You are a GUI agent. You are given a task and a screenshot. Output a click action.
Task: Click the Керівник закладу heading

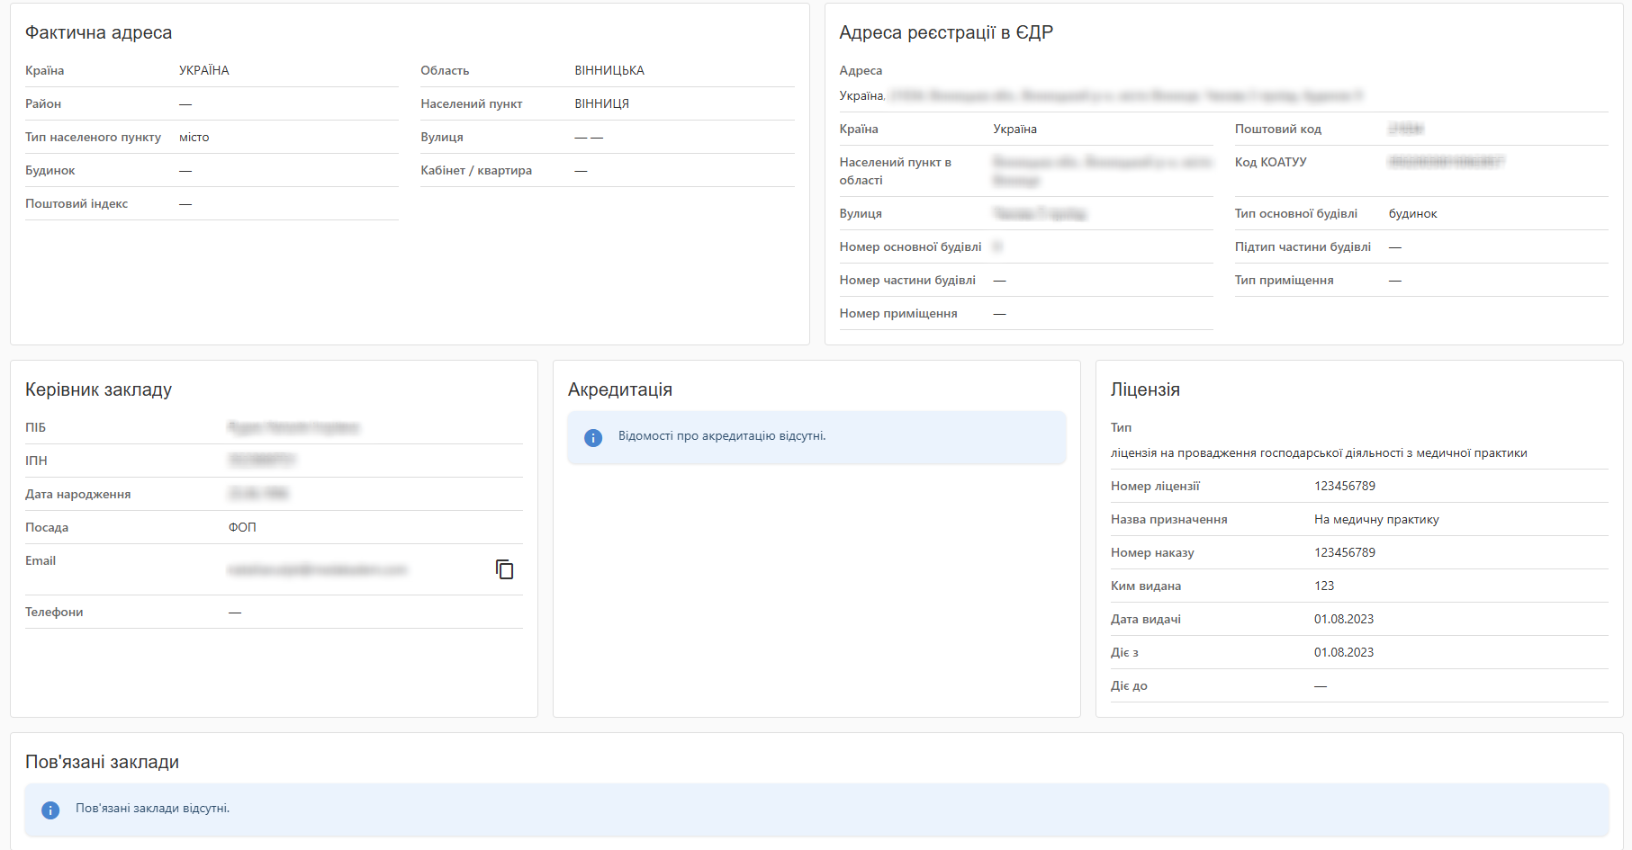98,390
